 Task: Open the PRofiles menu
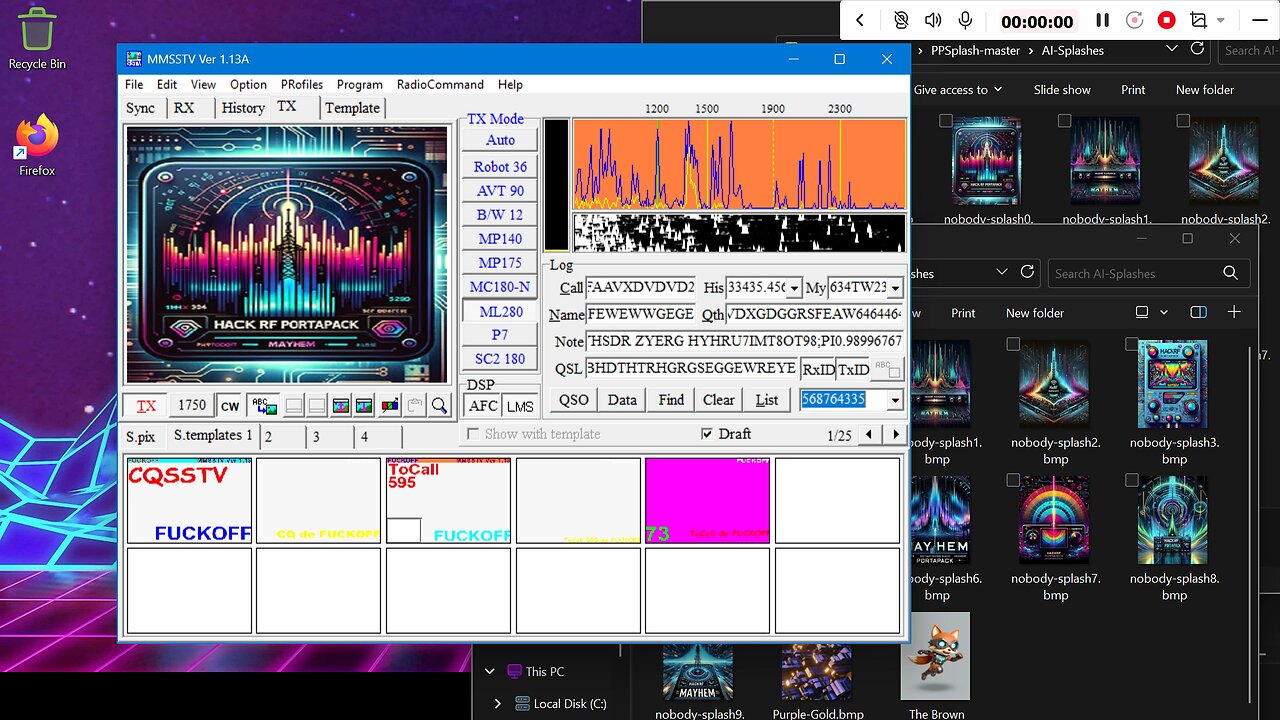pos(301,85)
